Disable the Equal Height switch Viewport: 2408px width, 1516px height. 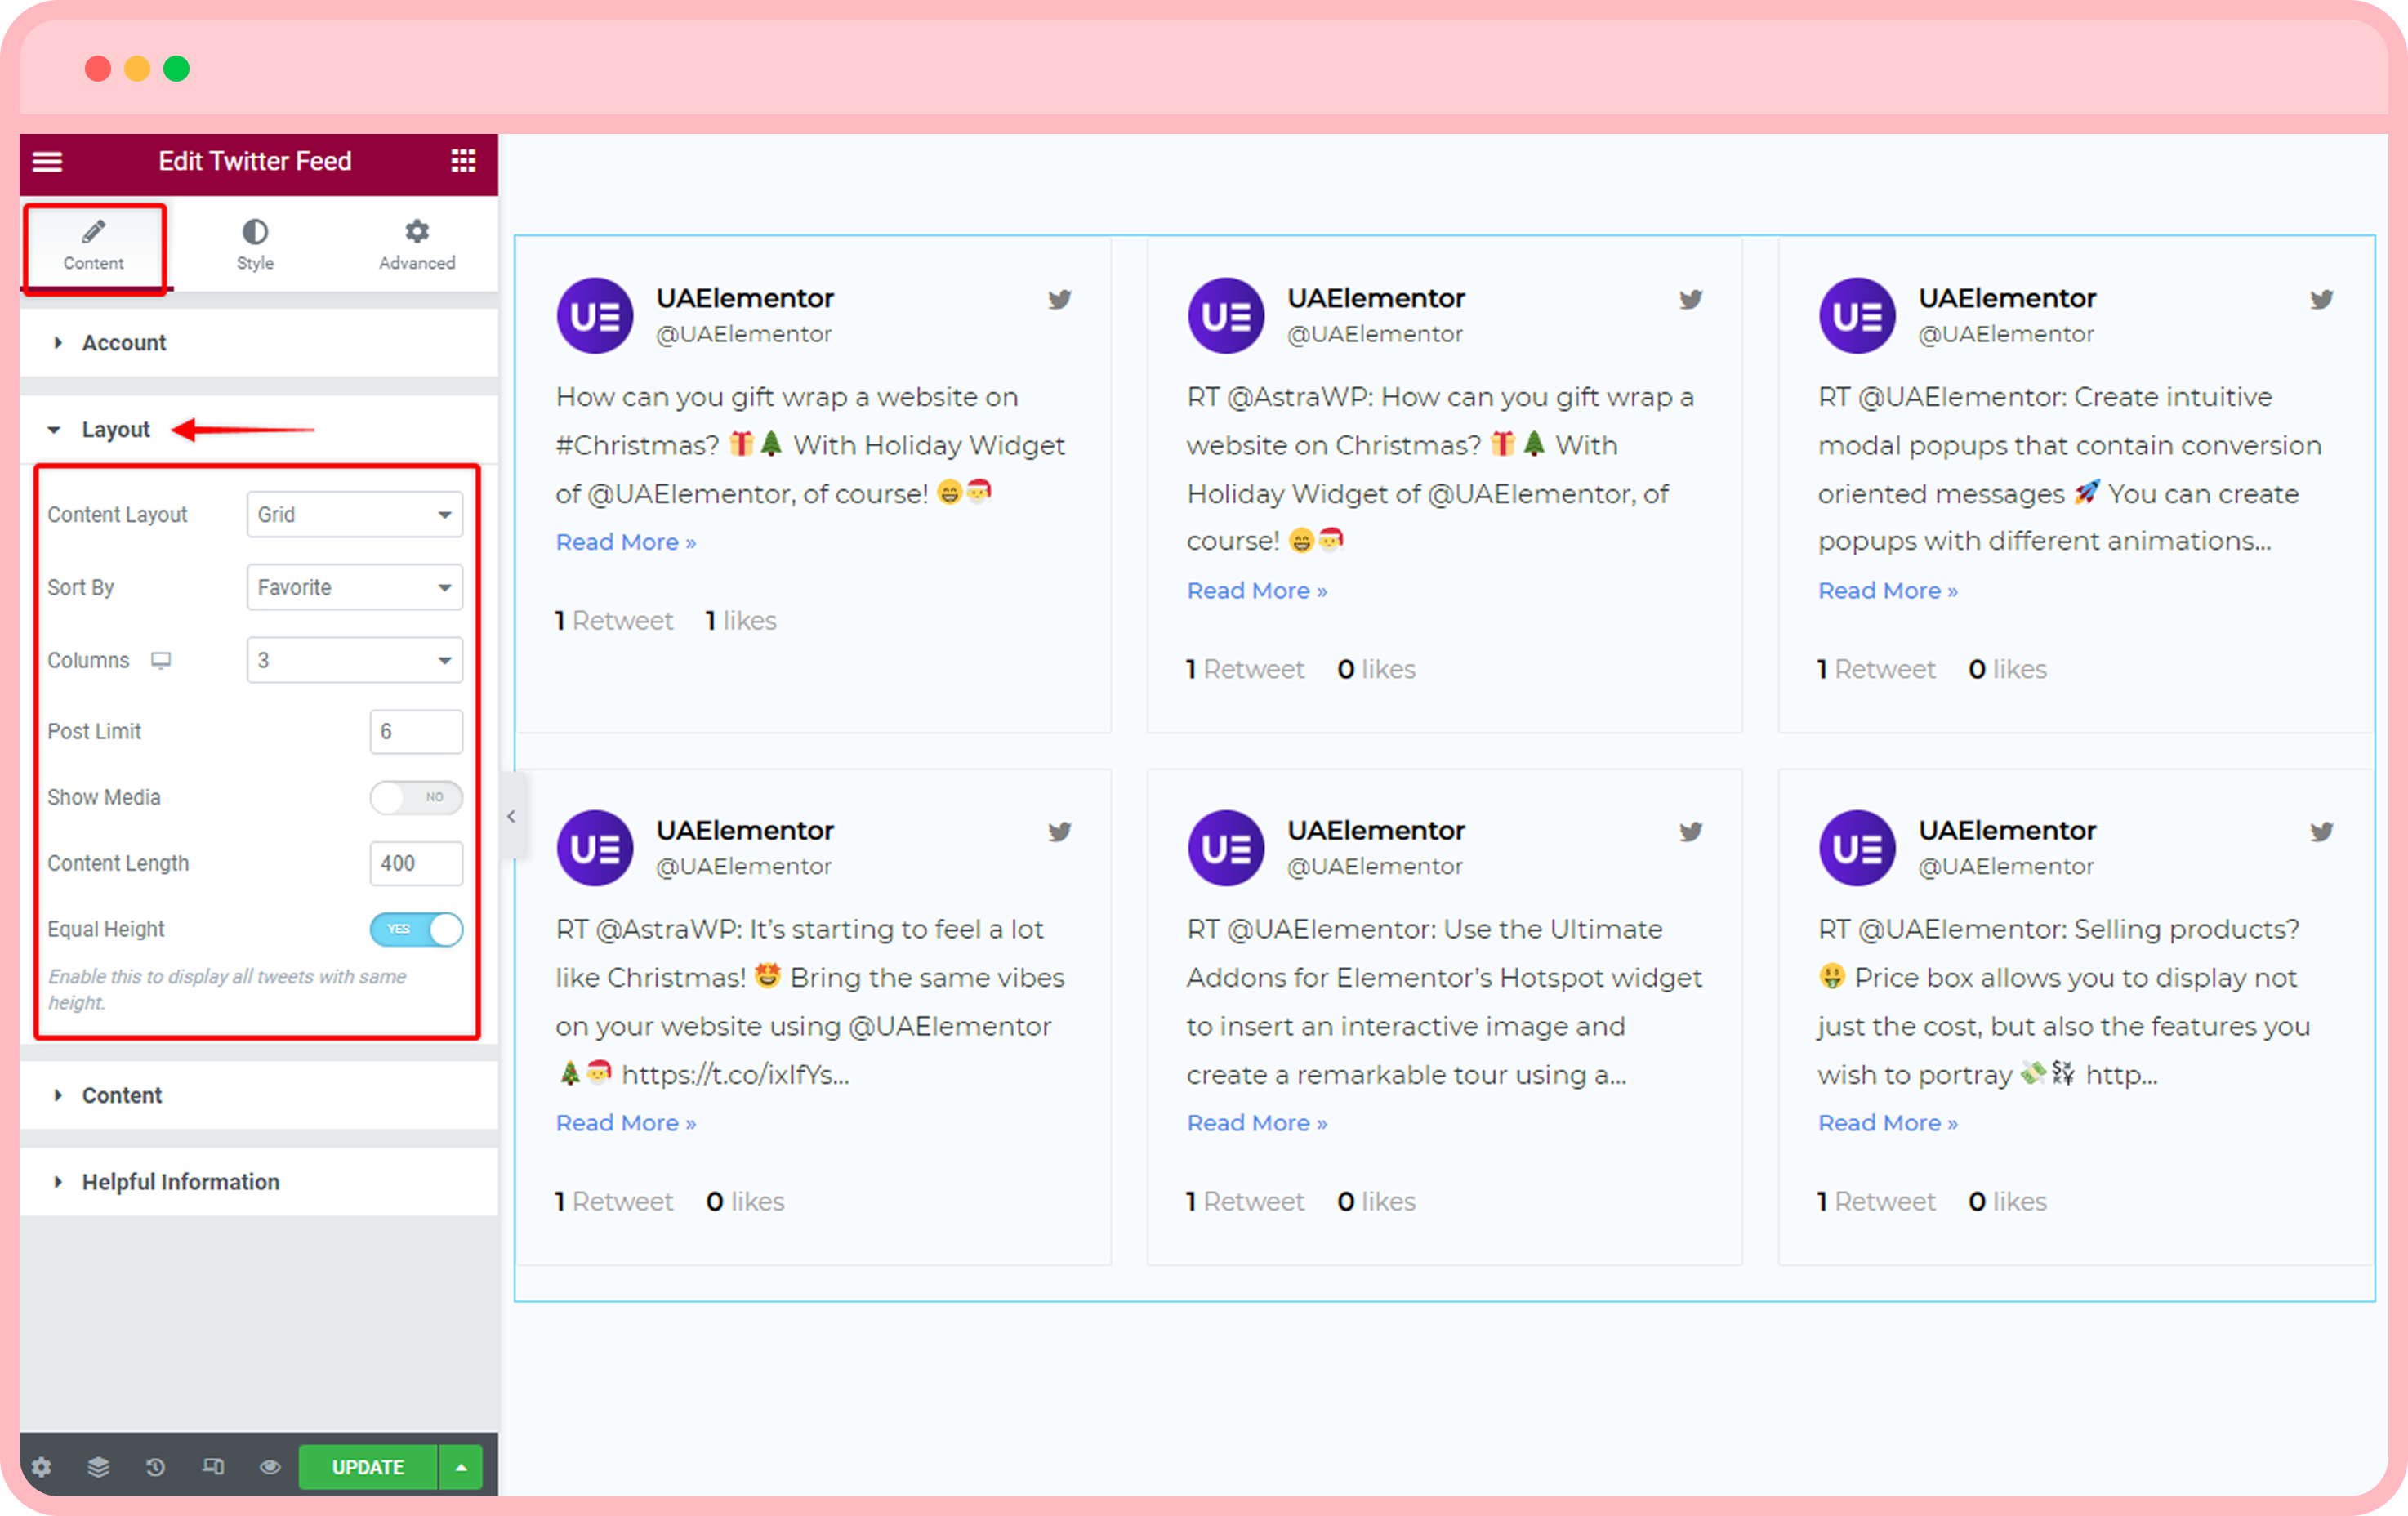point(416,929)
